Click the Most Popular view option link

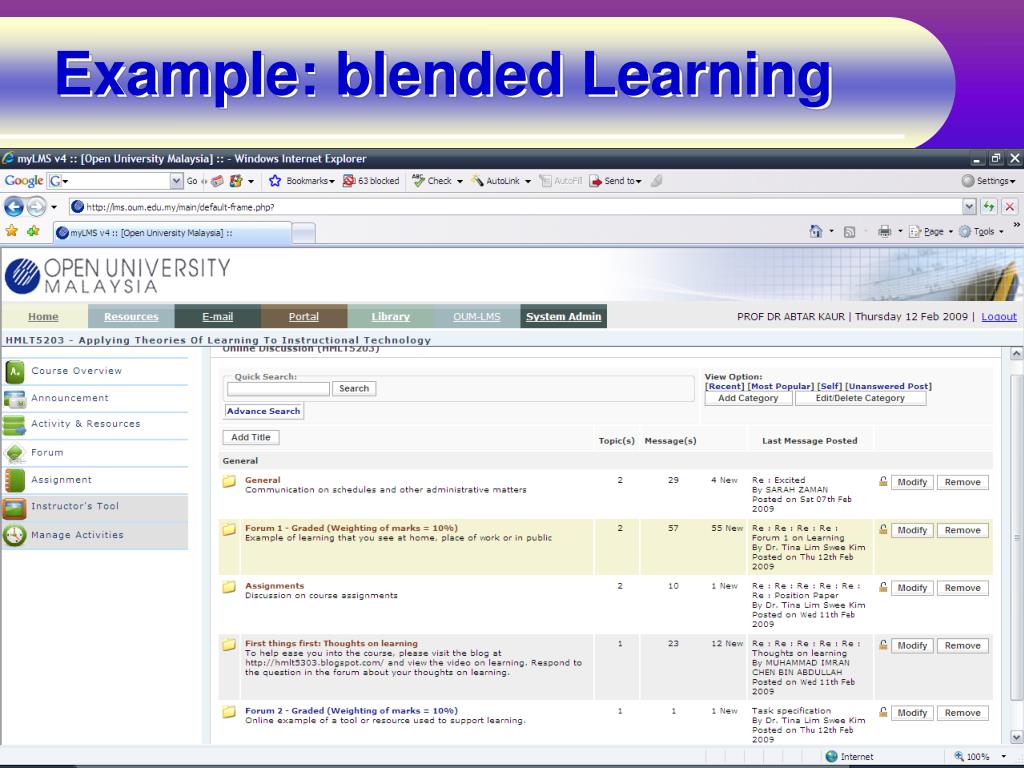(780, 387)
